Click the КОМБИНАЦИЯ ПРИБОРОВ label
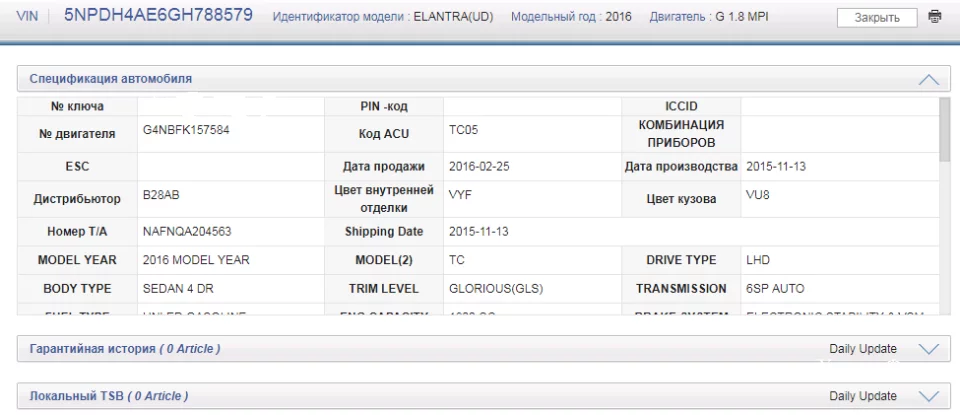The image size is (960, 415). pos(681,134)
